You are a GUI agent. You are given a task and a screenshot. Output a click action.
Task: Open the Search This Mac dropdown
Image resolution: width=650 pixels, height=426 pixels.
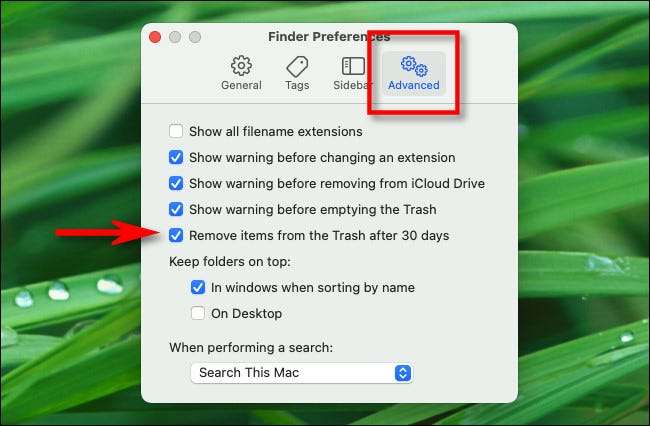pos(301,373)
